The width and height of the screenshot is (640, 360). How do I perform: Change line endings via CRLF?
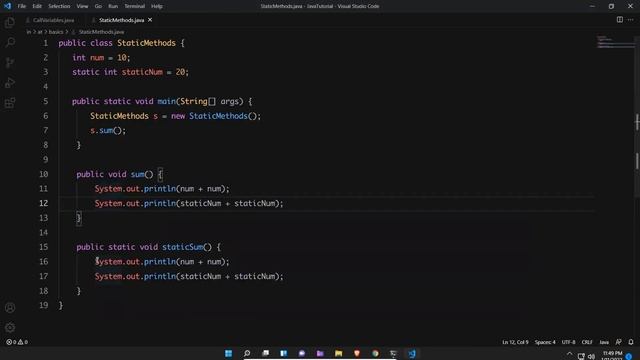click(x=587, y=342)
